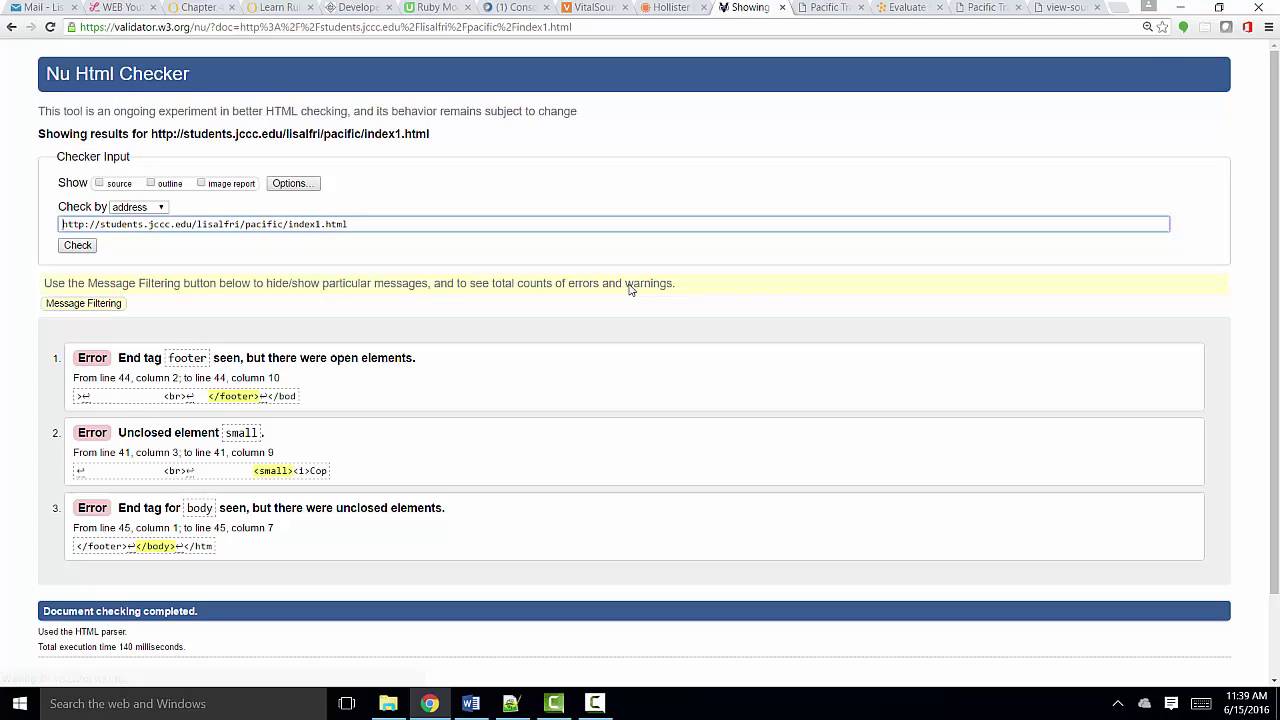
Task: Click Chrome icon in taskbar
Action: (x=429, y=703)
